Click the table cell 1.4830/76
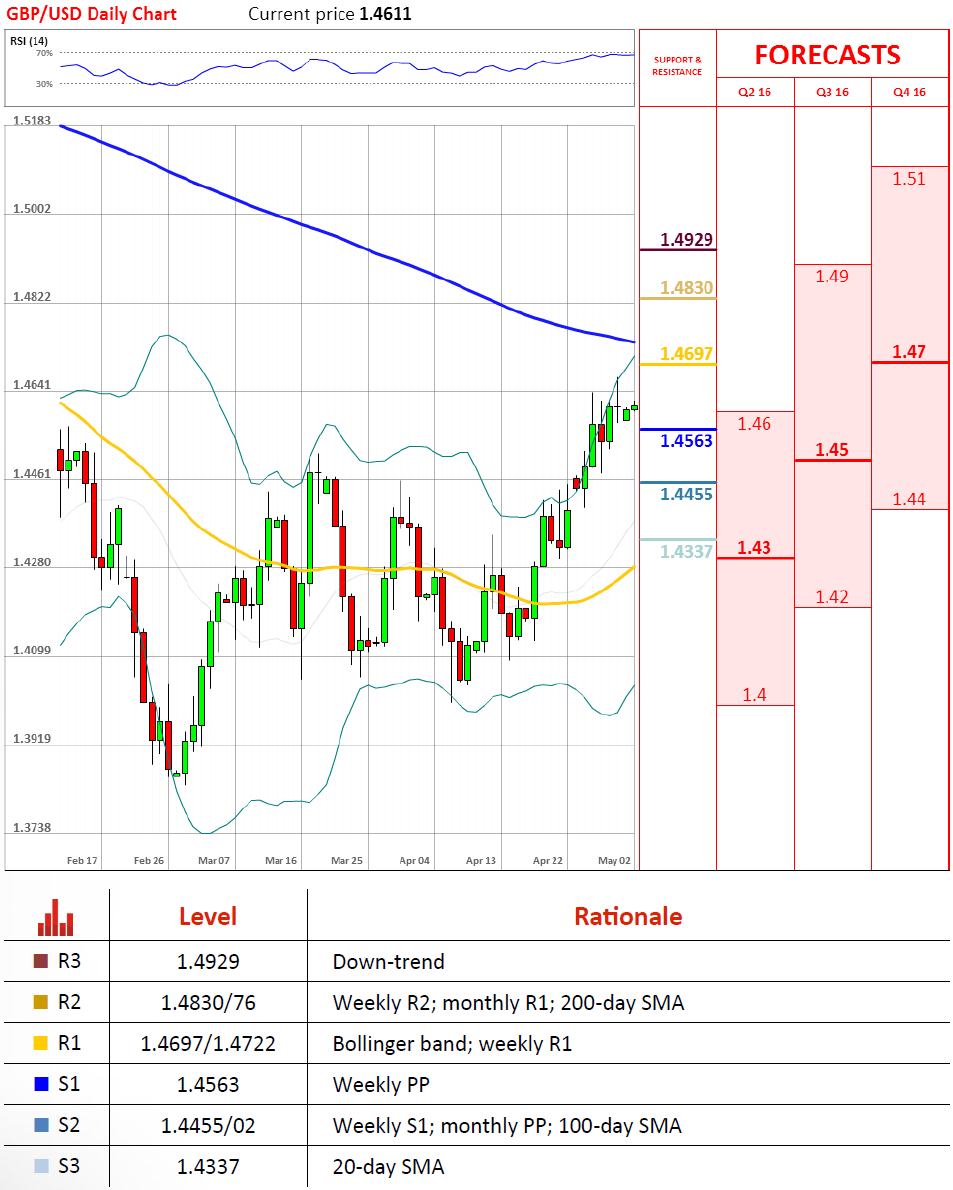 click(208, 1003)
